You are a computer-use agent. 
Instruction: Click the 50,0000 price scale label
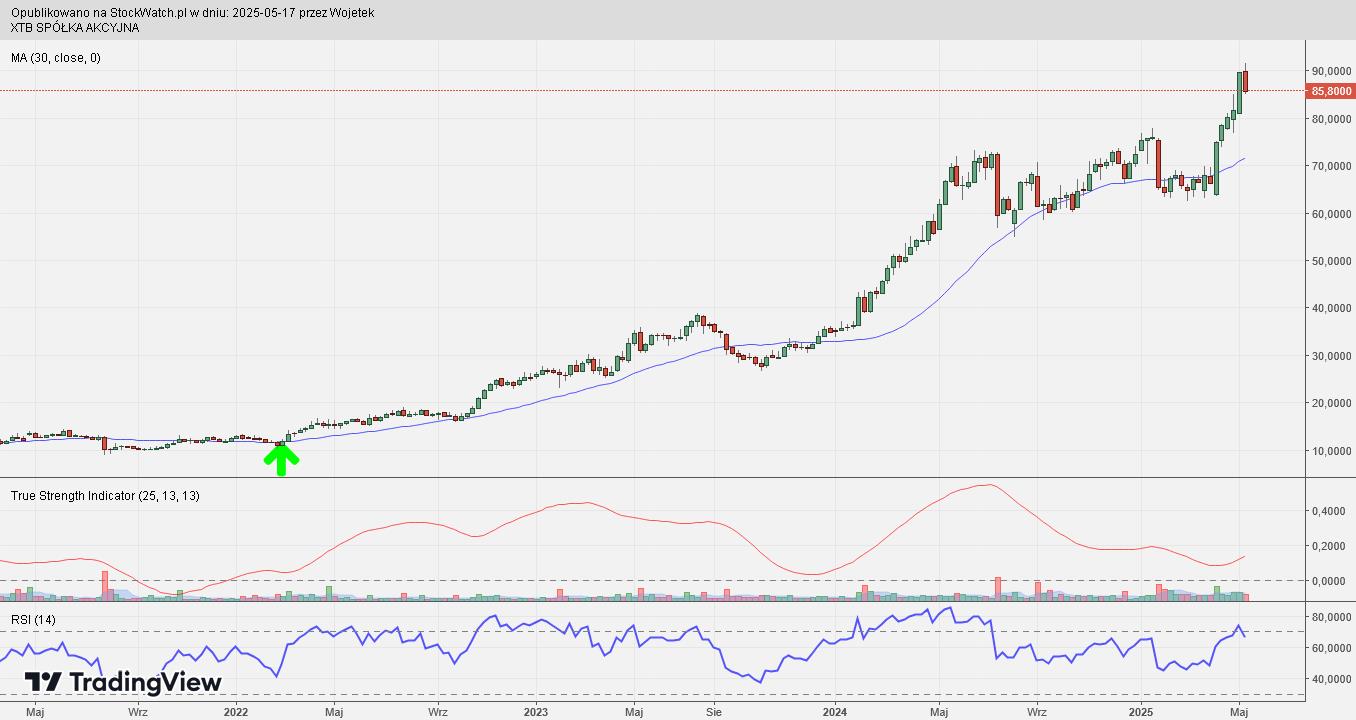coord(1332,261)
